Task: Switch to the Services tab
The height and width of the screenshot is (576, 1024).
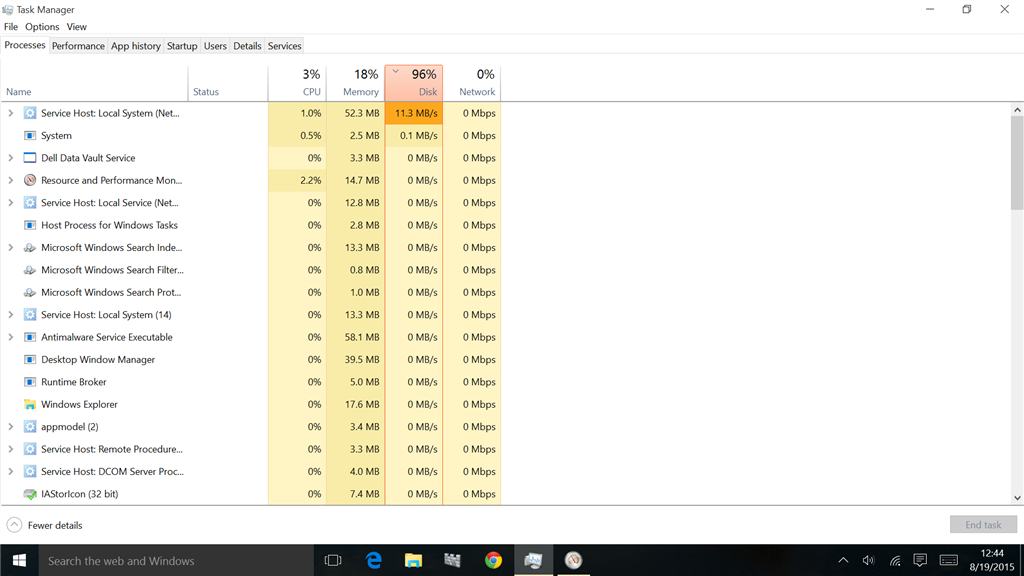Action: tap(285, 46)
